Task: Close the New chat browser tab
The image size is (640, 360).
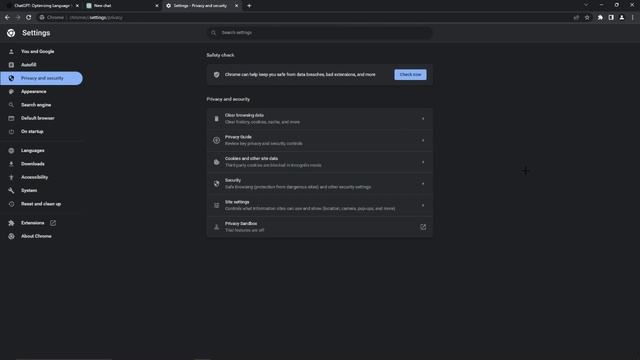Action: pyautogui.click(x=157, y=6)
